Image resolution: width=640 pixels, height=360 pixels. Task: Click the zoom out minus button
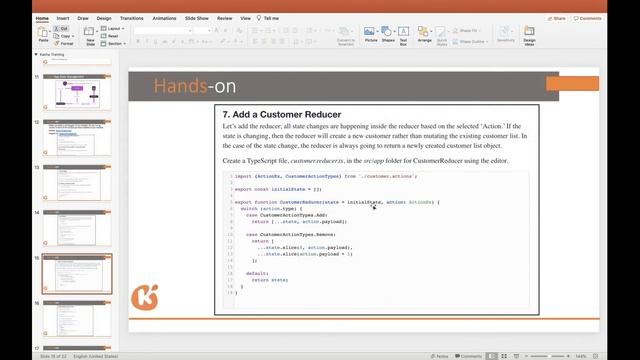(x=527, y=356)
